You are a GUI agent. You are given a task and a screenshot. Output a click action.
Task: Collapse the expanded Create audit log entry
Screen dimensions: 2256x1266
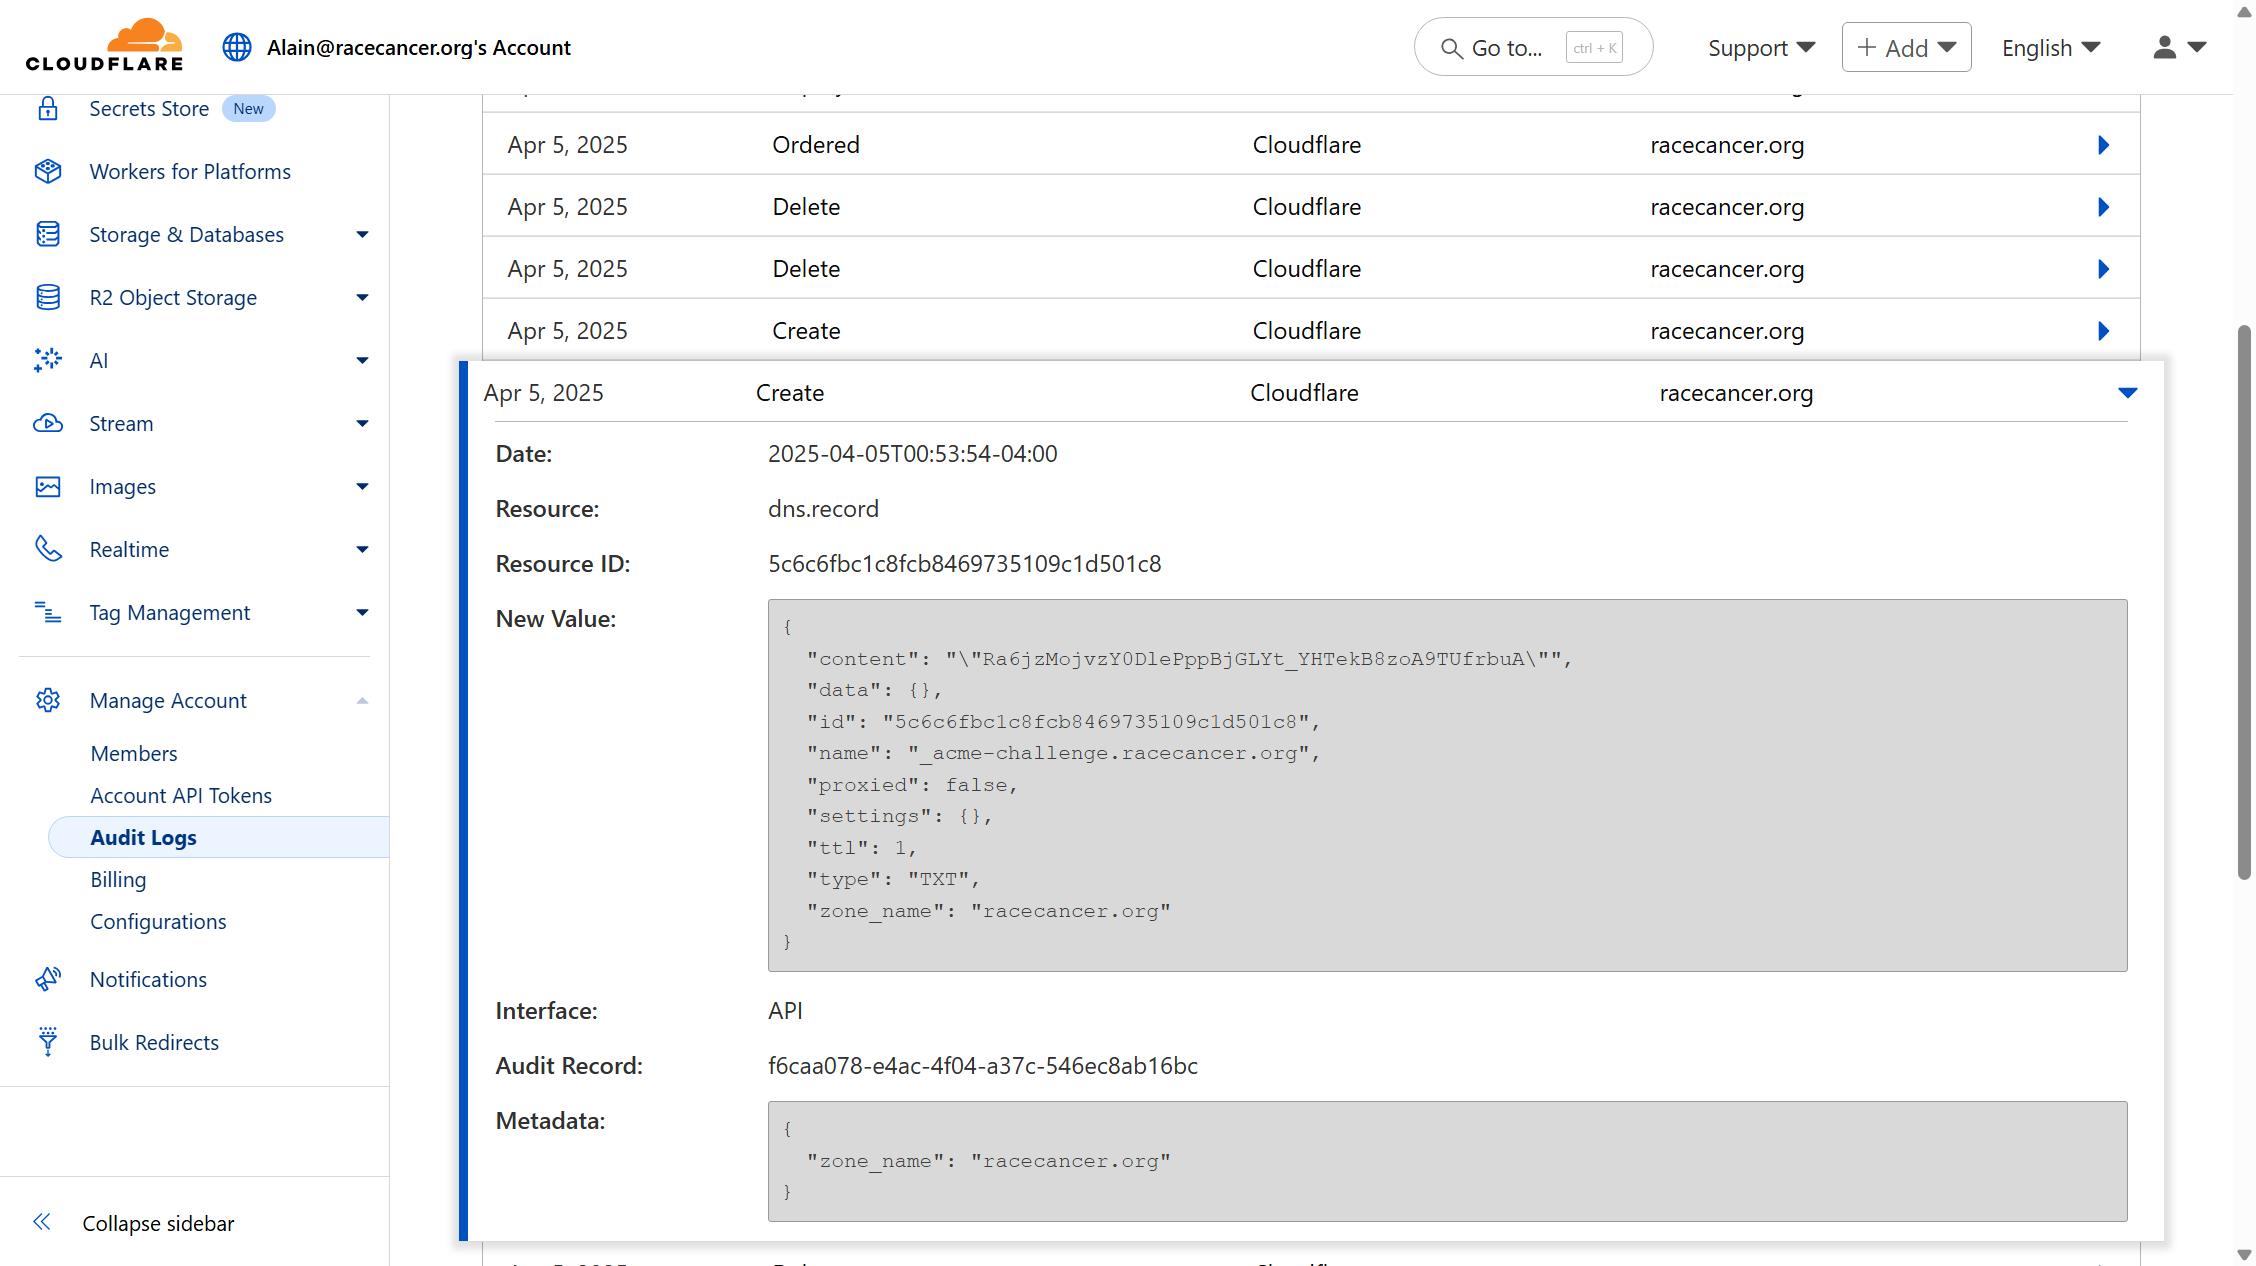pos(2127,393)
